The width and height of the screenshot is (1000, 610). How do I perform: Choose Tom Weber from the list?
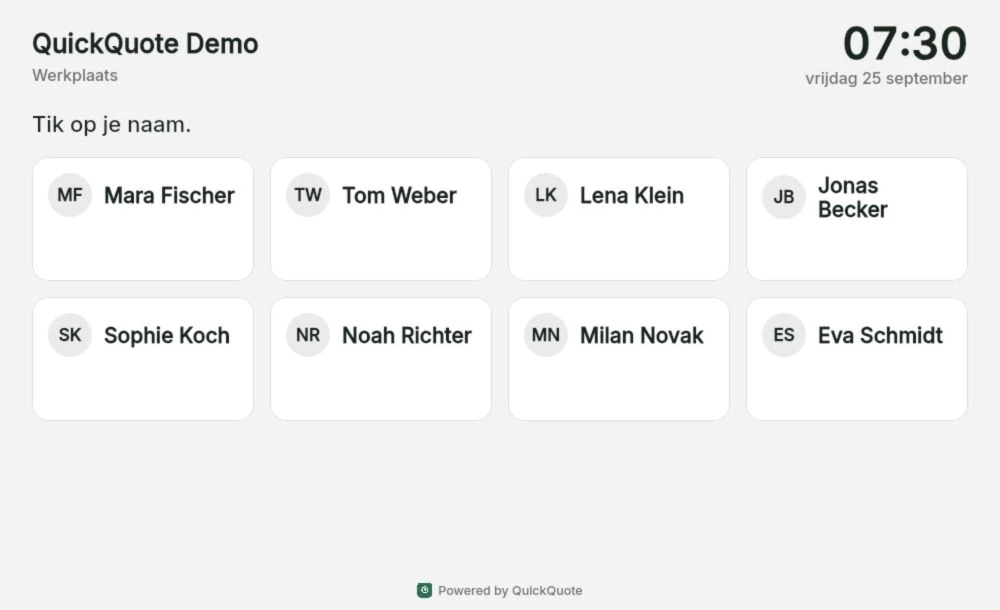click(381, 219)
